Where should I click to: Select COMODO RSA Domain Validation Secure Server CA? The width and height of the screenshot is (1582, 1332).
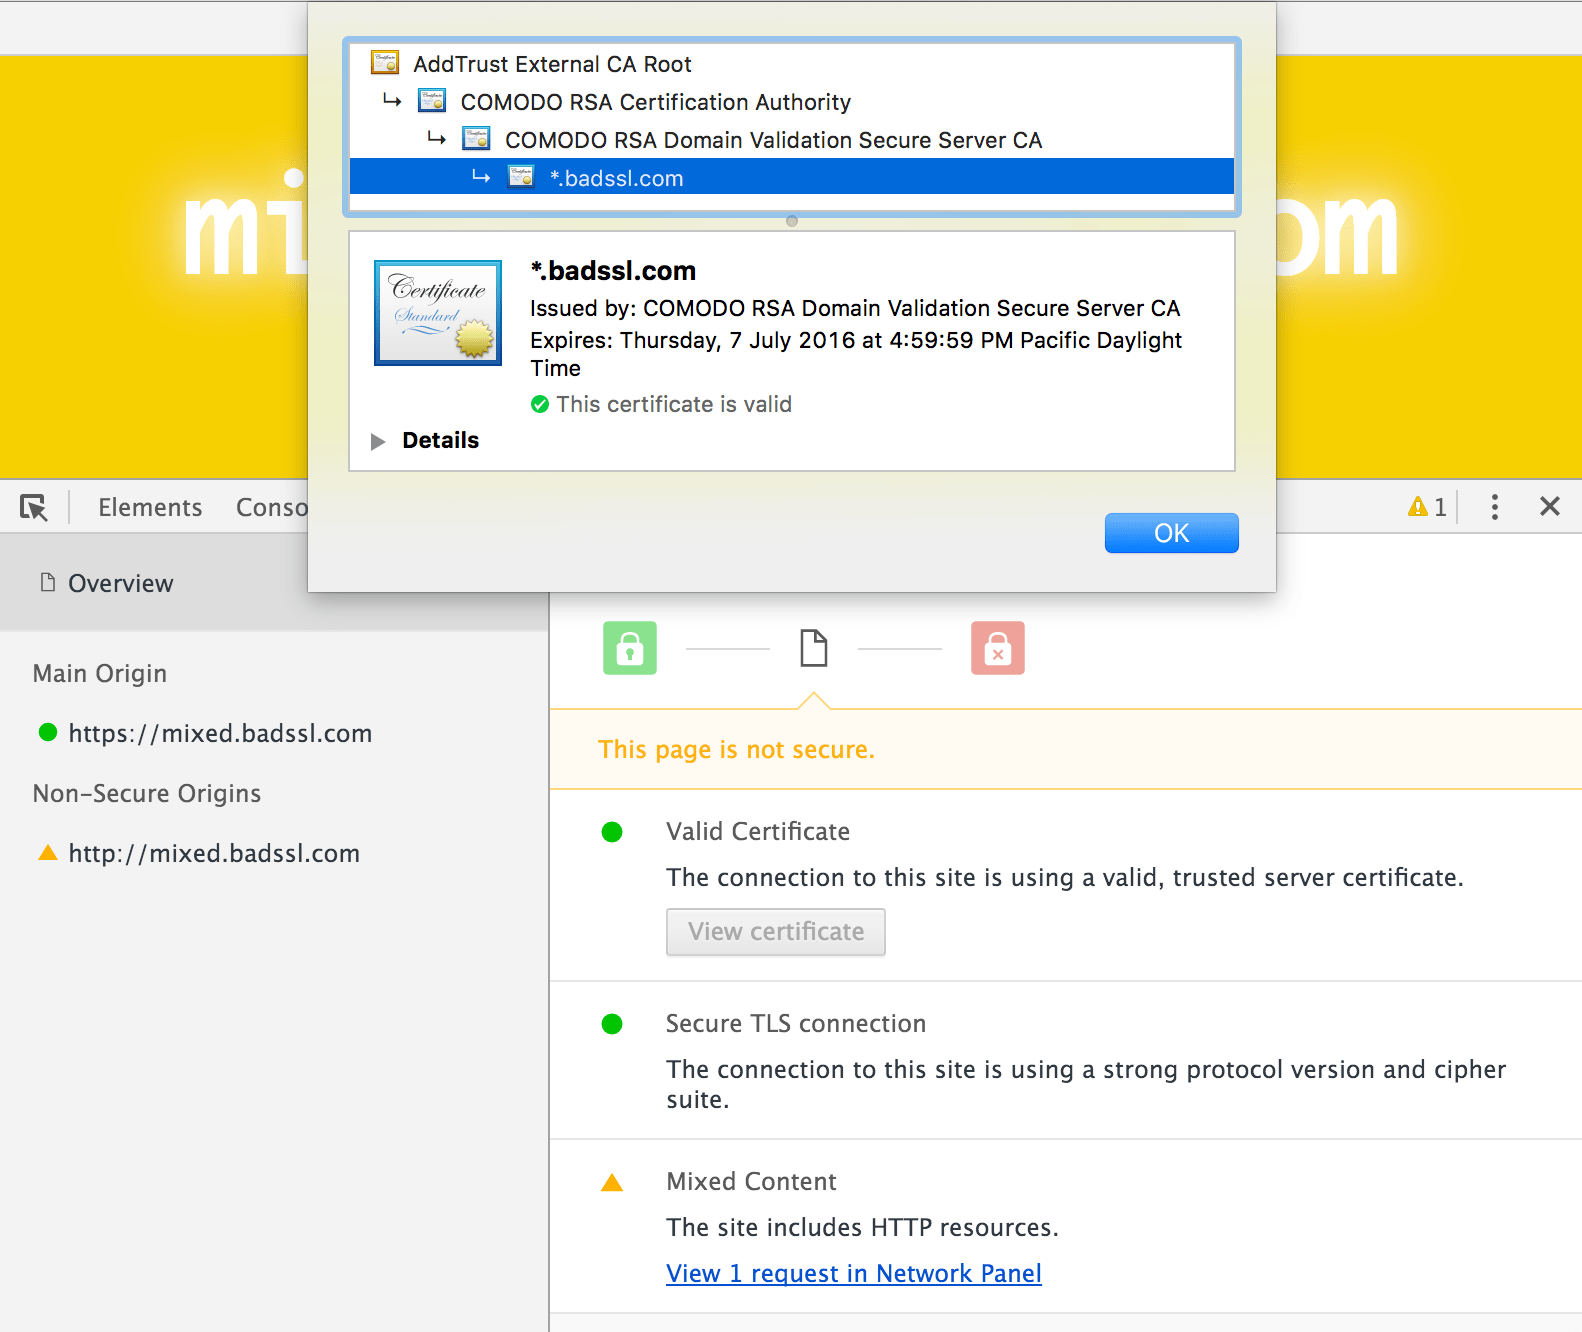pyautogui.click(x=772, y=140)
